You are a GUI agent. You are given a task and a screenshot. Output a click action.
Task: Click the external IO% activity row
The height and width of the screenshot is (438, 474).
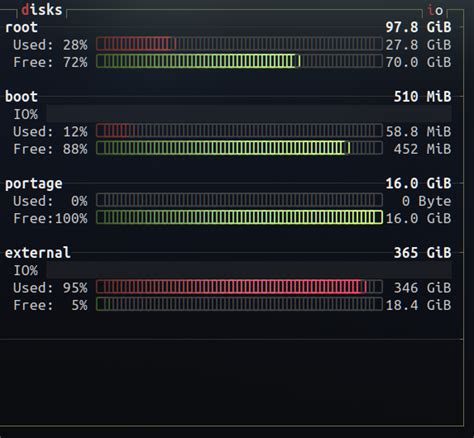pos(232,270)
